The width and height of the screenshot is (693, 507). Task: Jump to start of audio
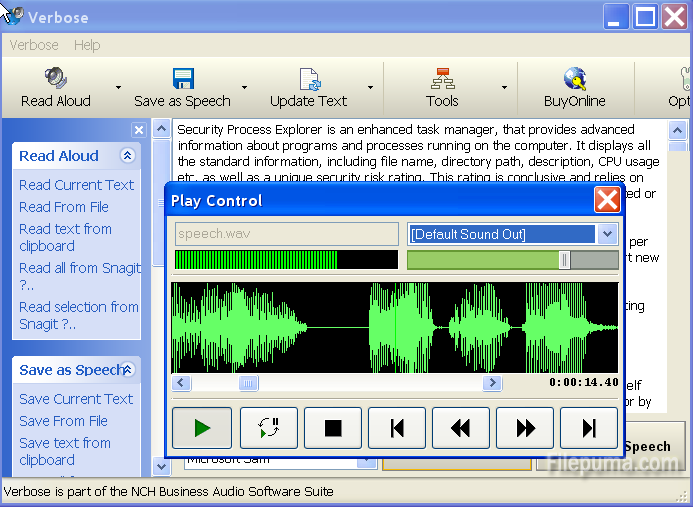click(x=397, y=428)
